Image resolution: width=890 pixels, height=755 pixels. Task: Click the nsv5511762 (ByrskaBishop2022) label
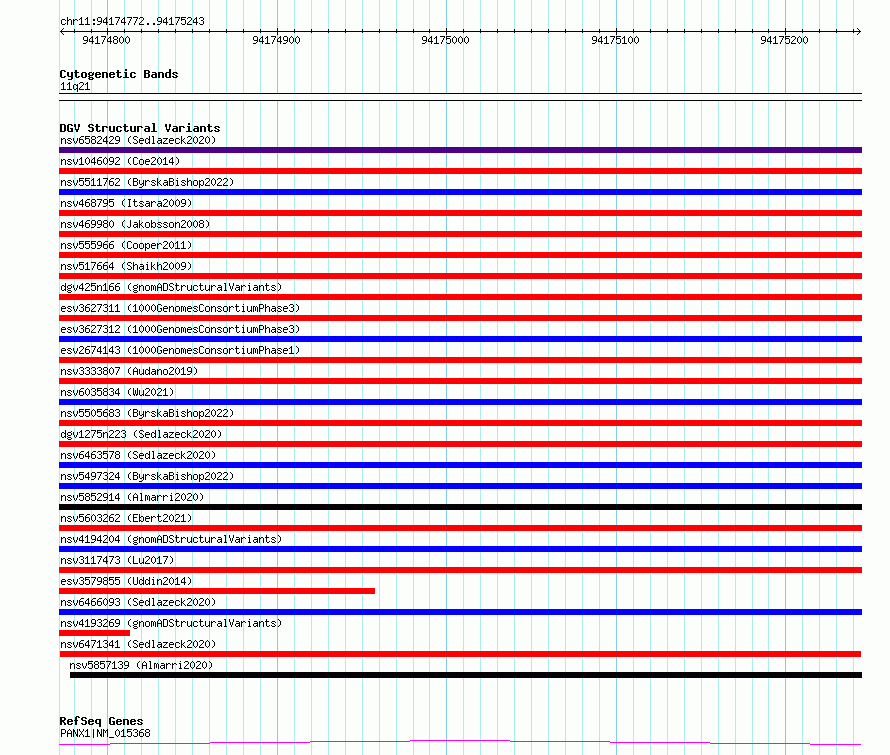click(147, 182)
